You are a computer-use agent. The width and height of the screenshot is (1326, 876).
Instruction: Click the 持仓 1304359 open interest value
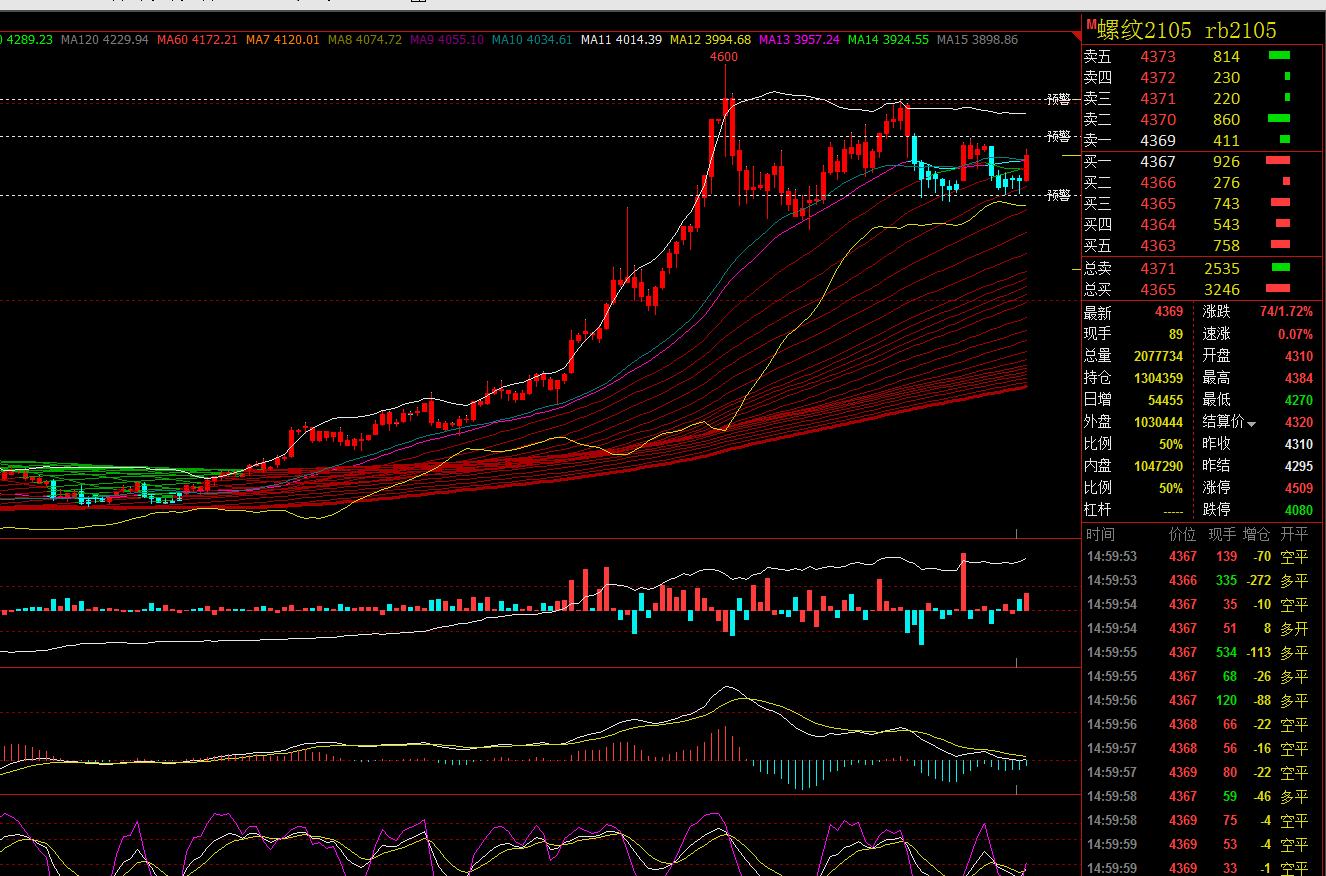click(x=1158, y=378)
